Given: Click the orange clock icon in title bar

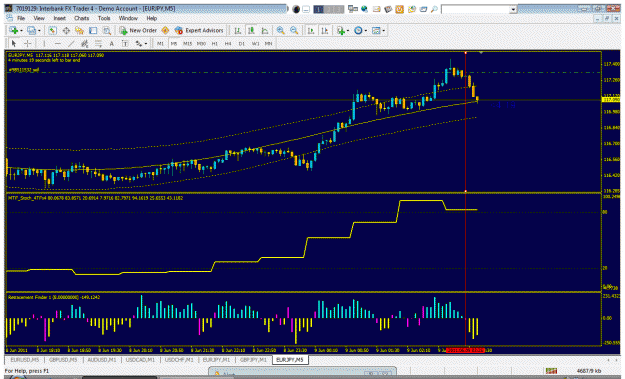Looking at the screenshot, I should (x=399, y=9).
